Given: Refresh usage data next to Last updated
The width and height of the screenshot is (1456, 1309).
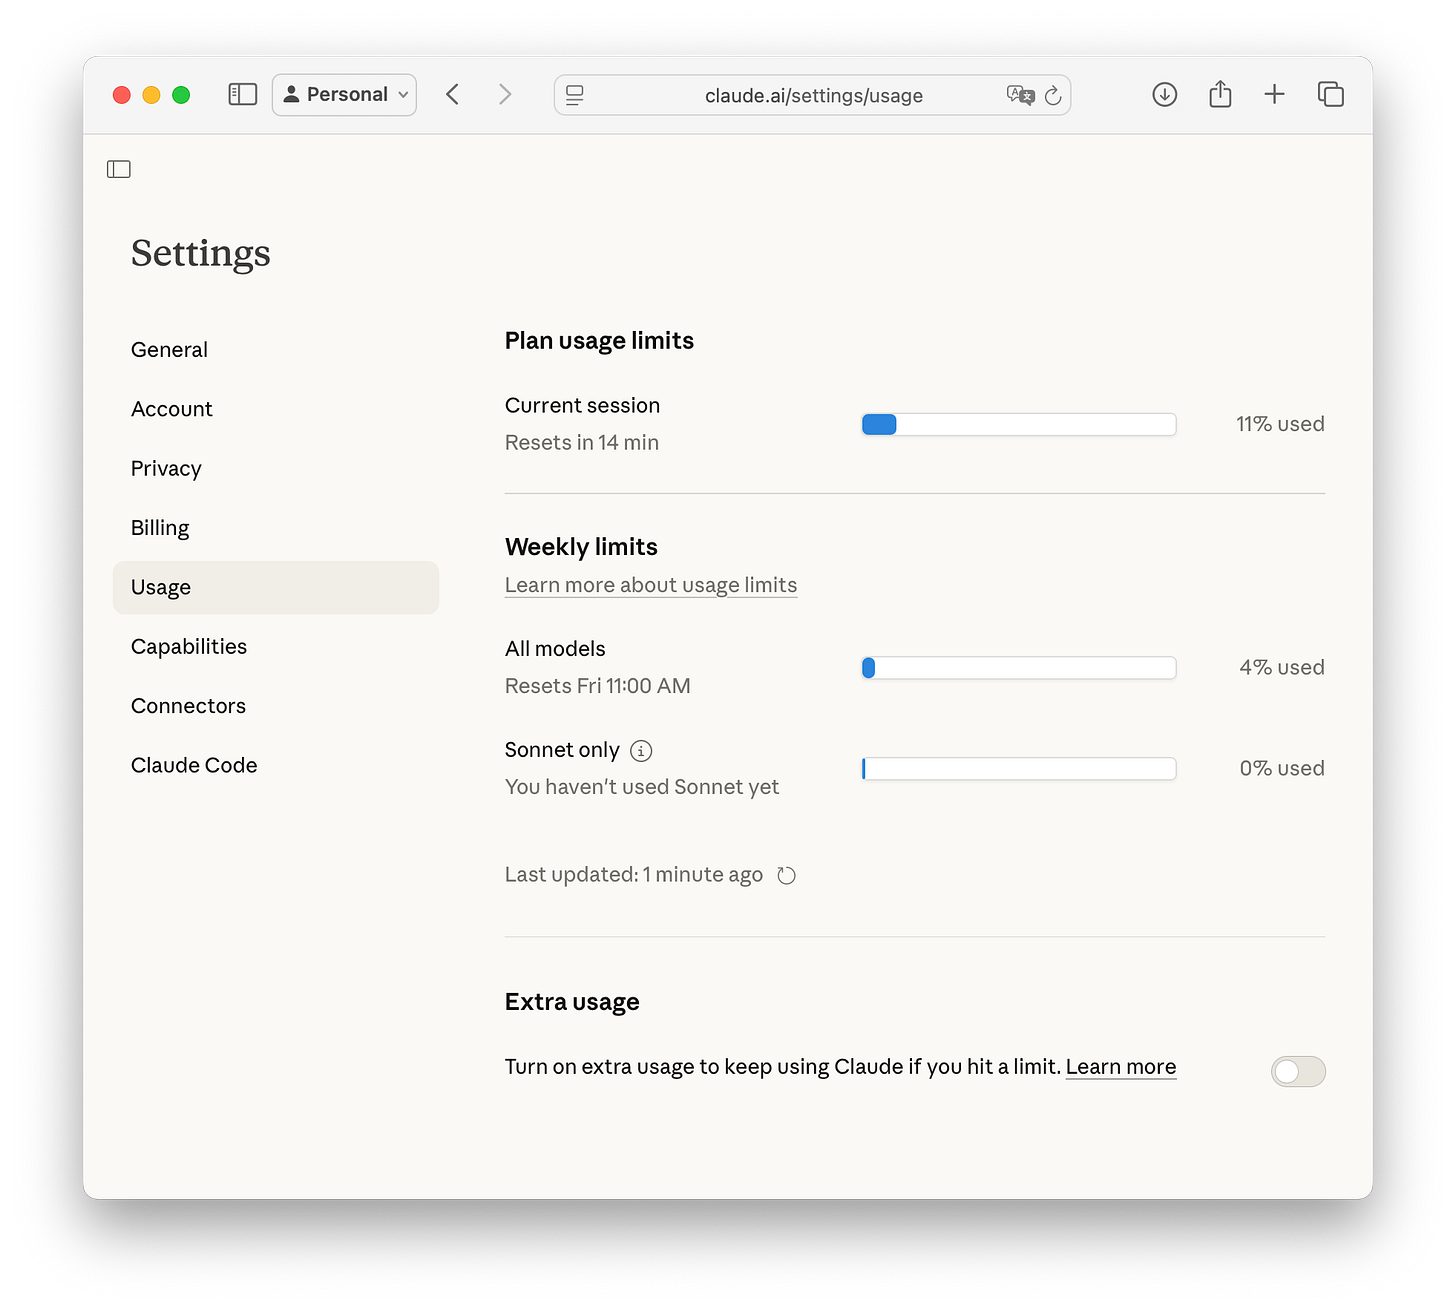Looking at the screenshot, I should coord(787,875).
